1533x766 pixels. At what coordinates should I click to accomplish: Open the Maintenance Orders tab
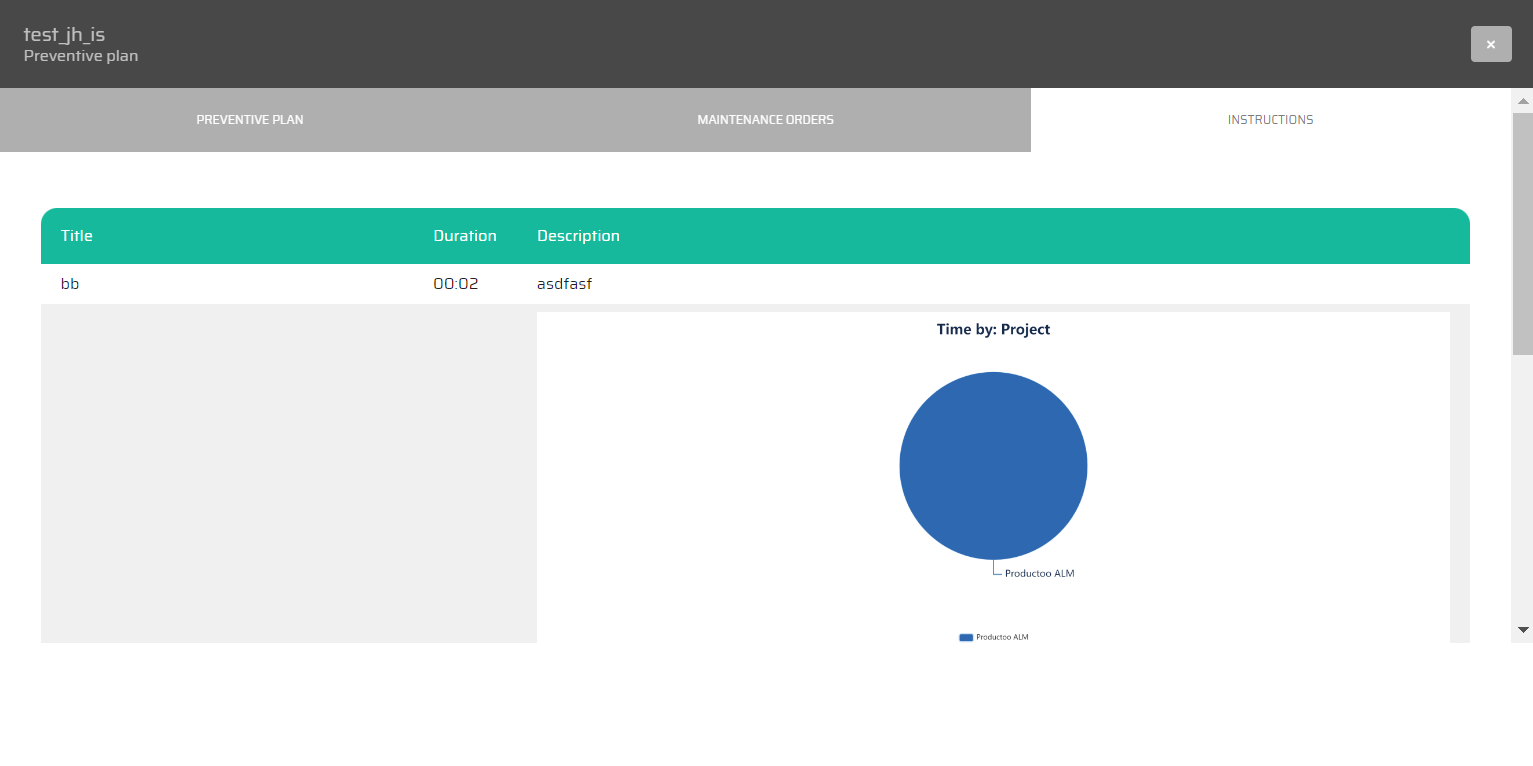[x=765, y=120]
